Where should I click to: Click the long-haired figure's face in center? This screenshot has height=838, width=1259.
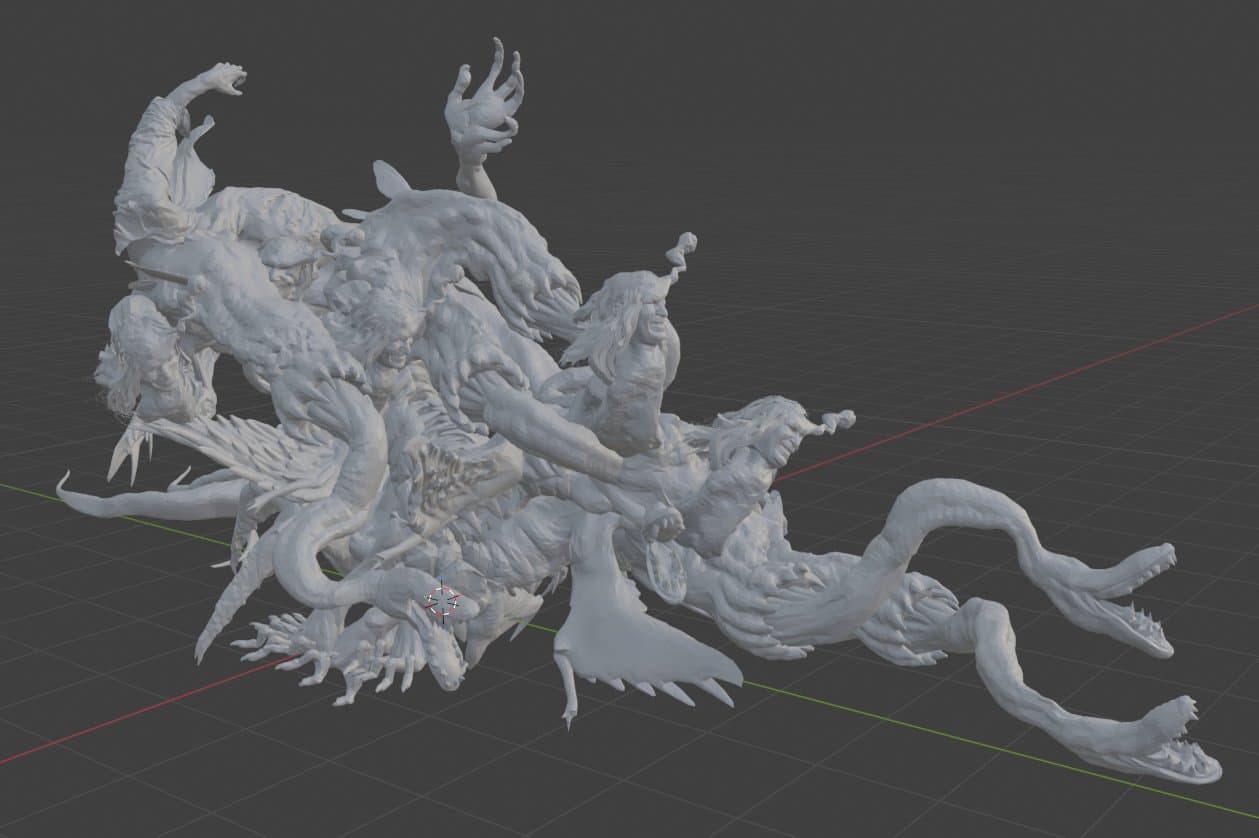click(650, 320)
